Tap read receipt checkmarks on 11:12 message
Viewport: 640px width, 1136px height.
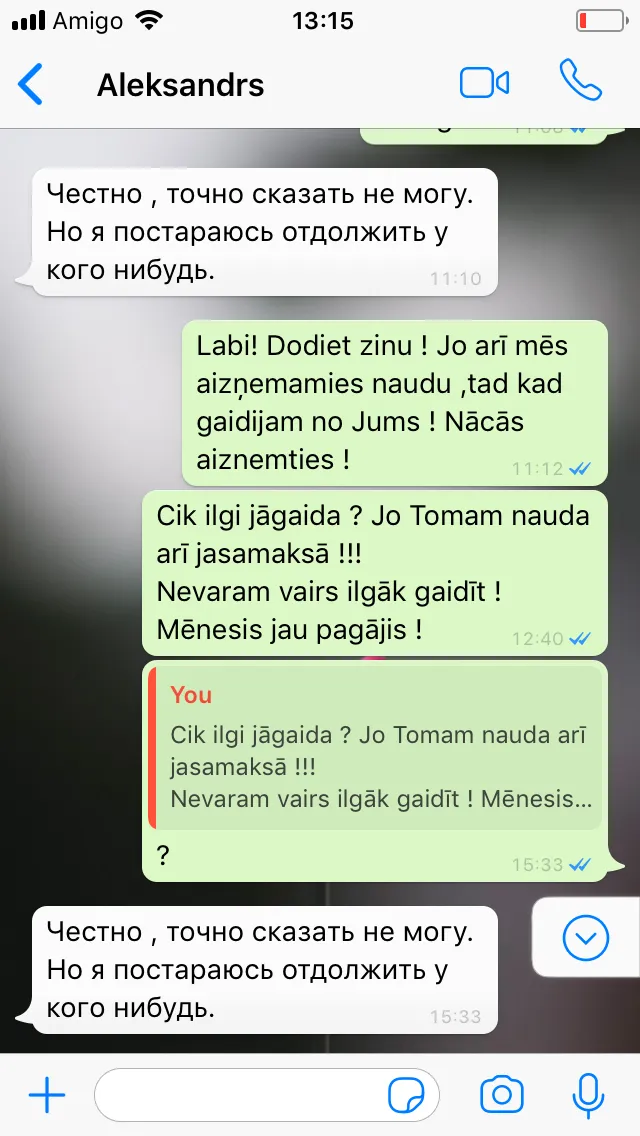581,469
